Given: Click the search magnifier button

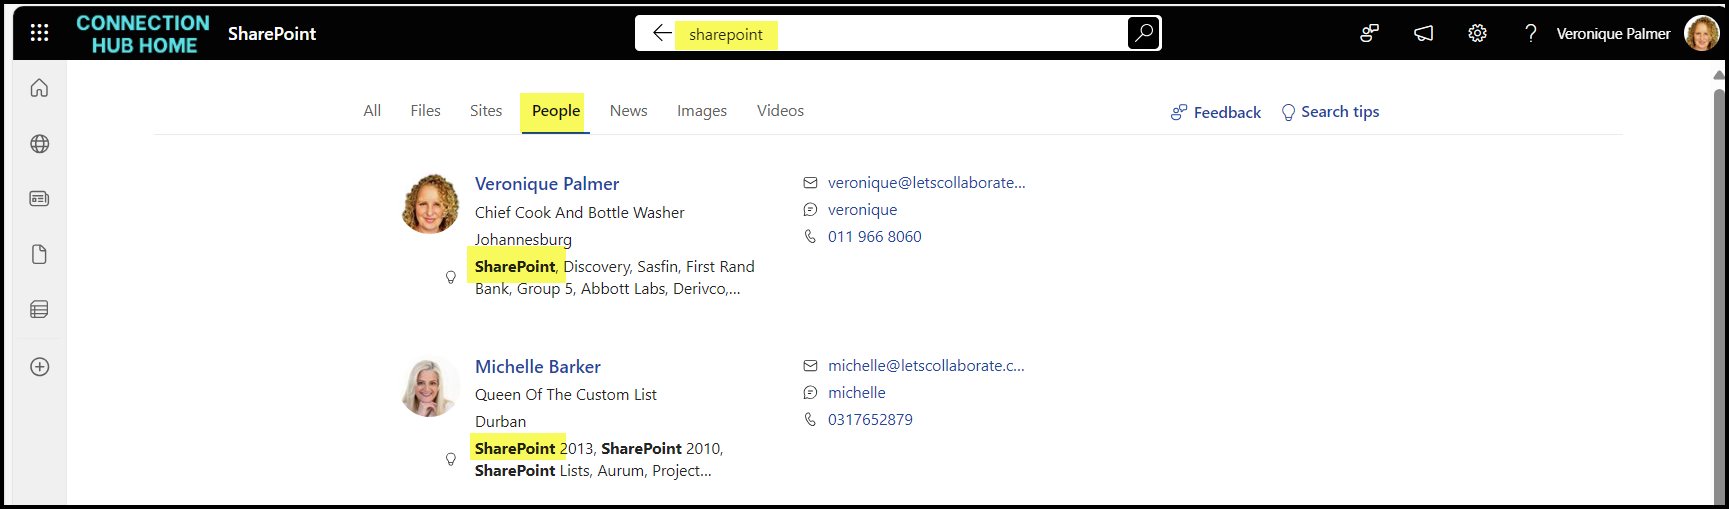Looking at the screenshot, I should tap(1143, 33).
